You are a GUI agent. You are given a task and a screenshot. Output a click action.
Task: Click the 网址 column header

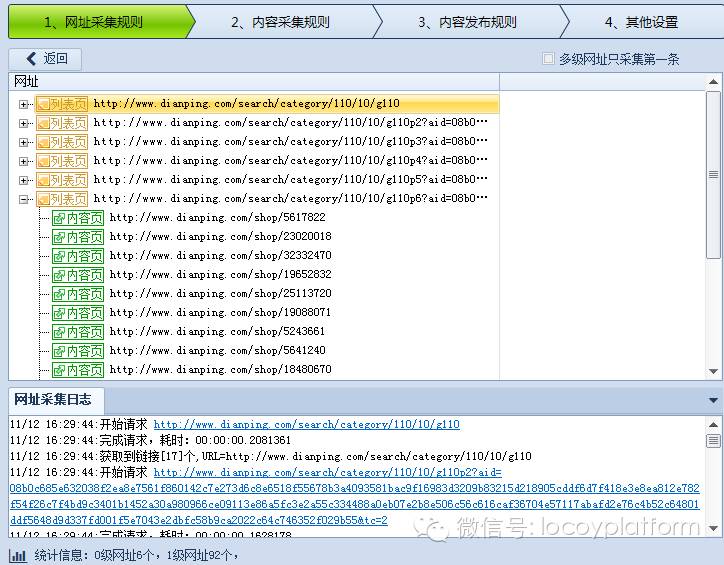254,81
